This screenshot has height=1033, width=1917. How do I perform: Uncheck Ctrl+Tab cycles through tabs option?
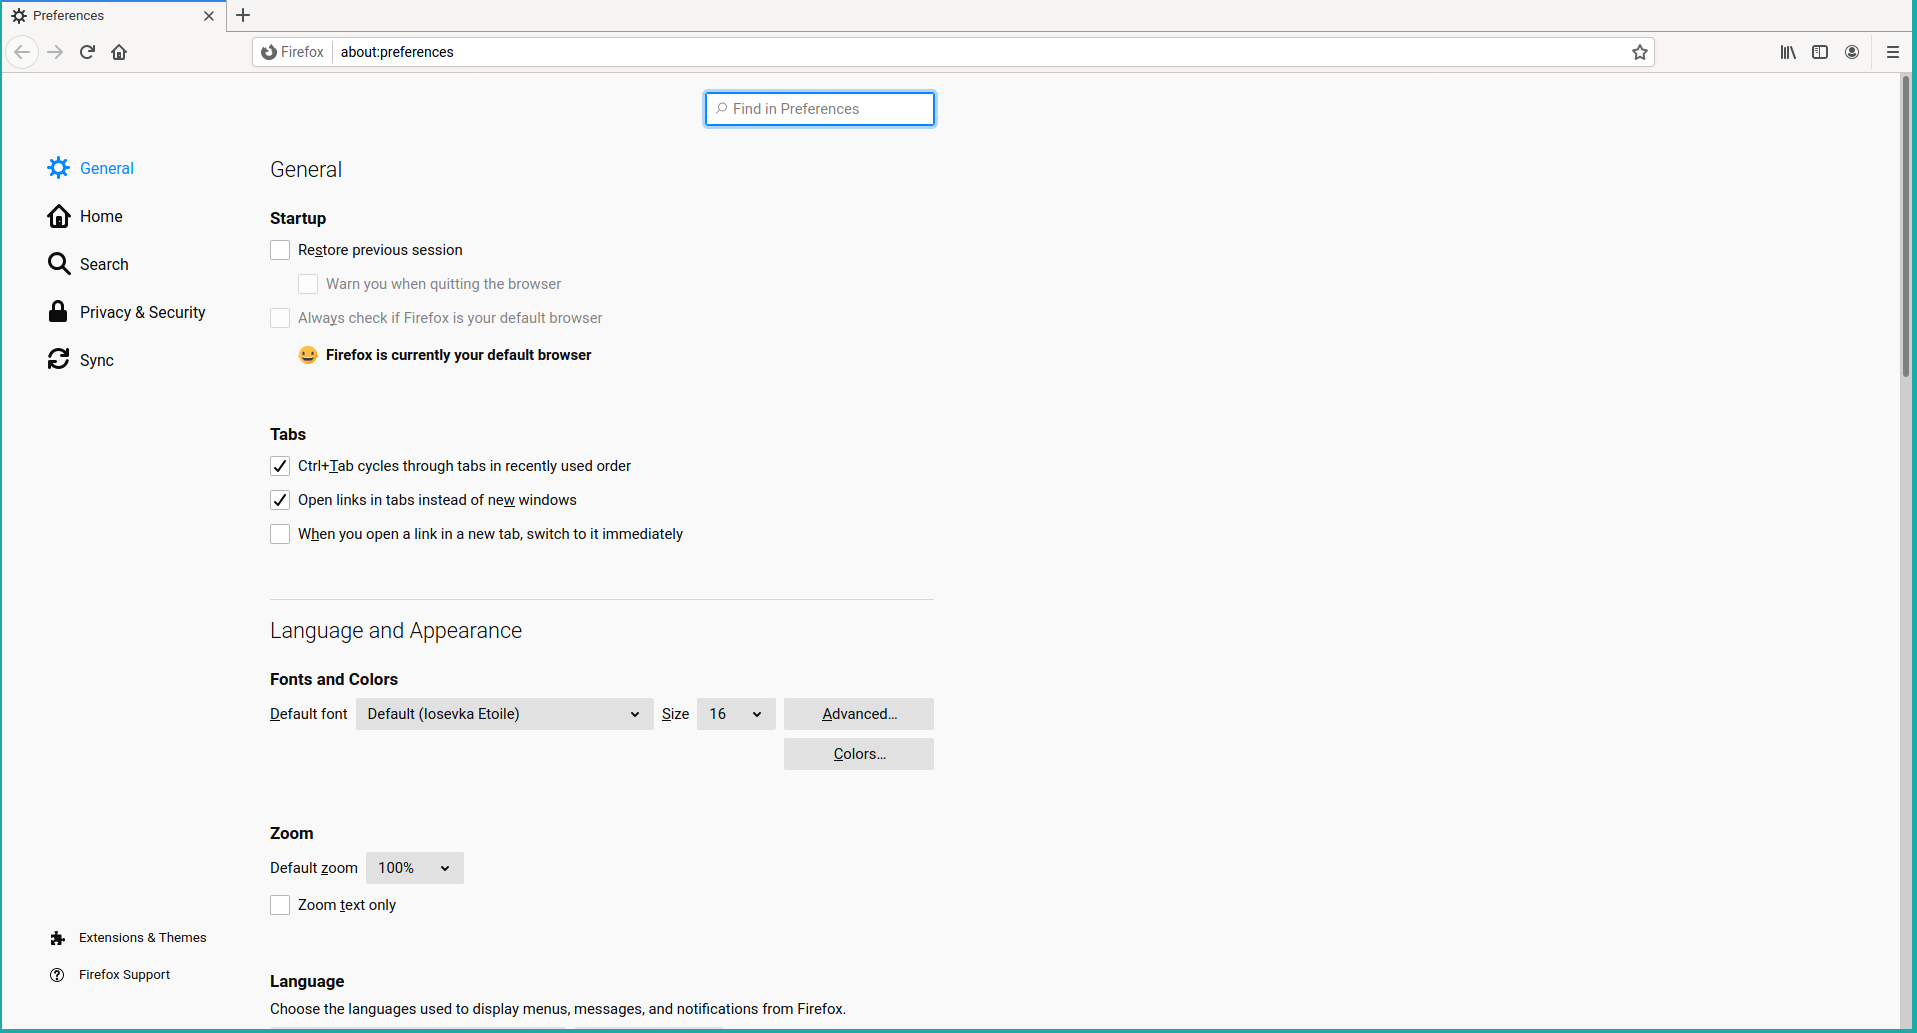pos(280,466)
